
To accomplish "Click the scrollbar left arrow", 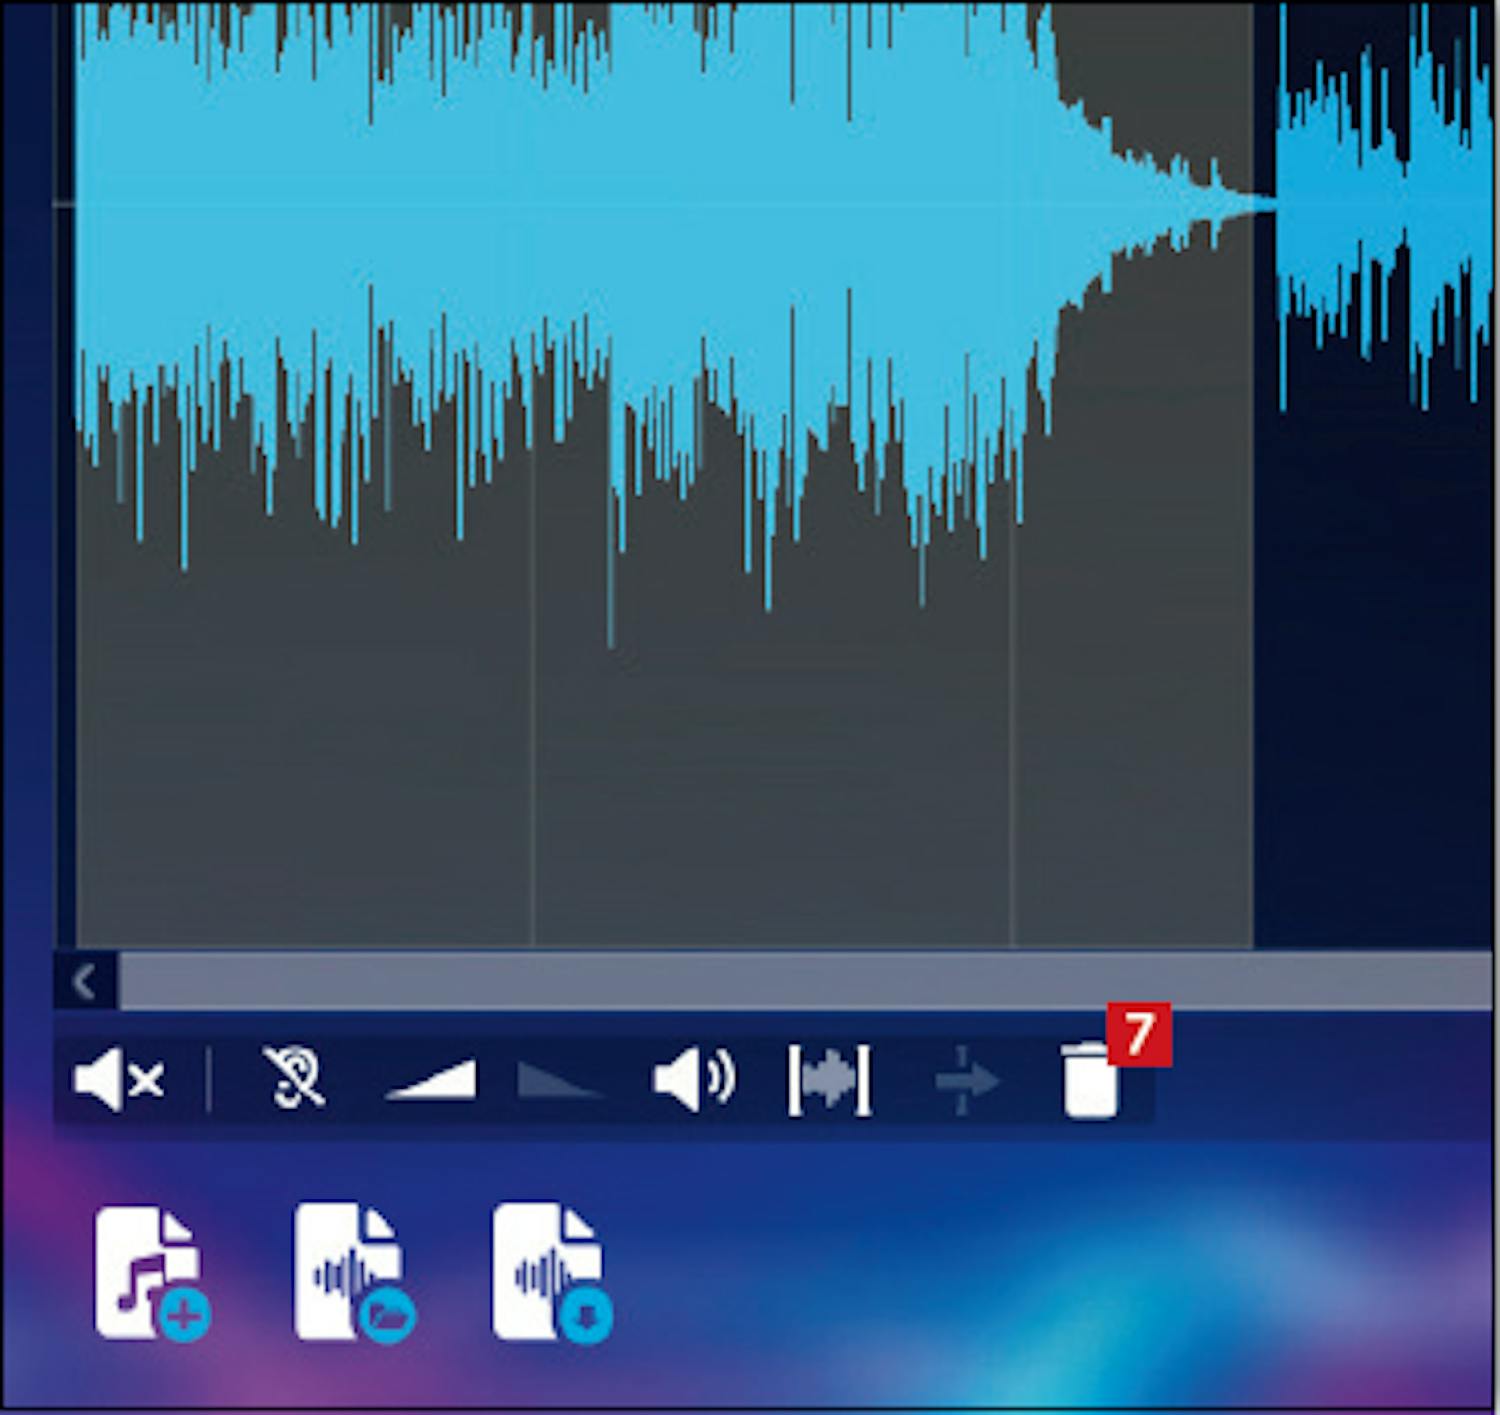I will pos(86,982).
